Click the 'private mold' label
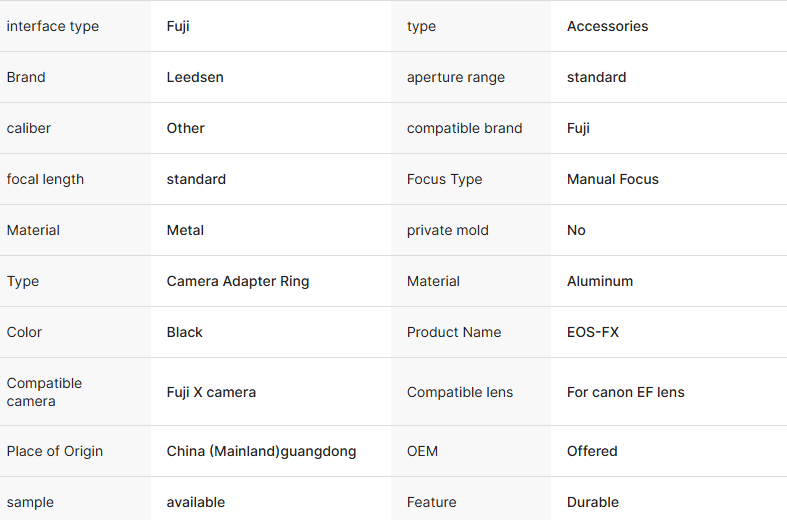 pyautogui.click(x=448, y=230)
